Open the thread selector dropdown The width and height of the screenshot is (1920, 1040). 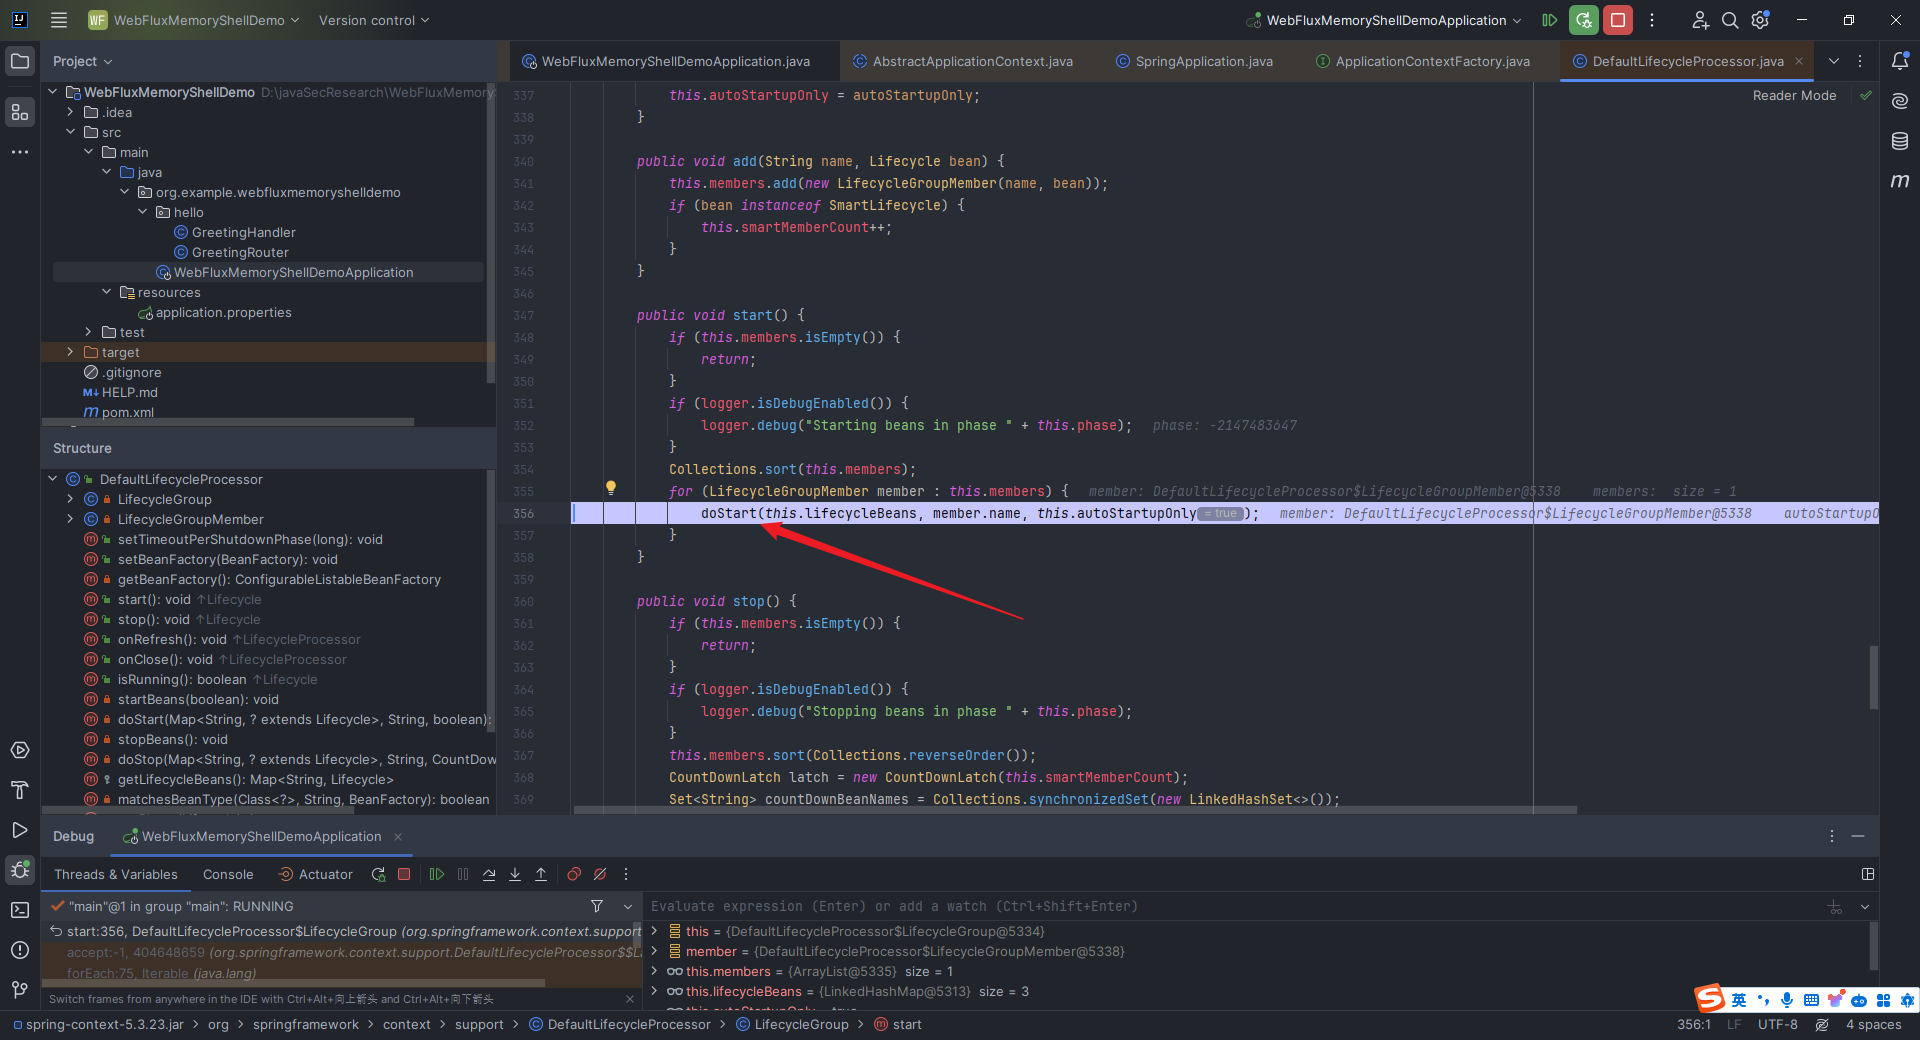point(628,906)
